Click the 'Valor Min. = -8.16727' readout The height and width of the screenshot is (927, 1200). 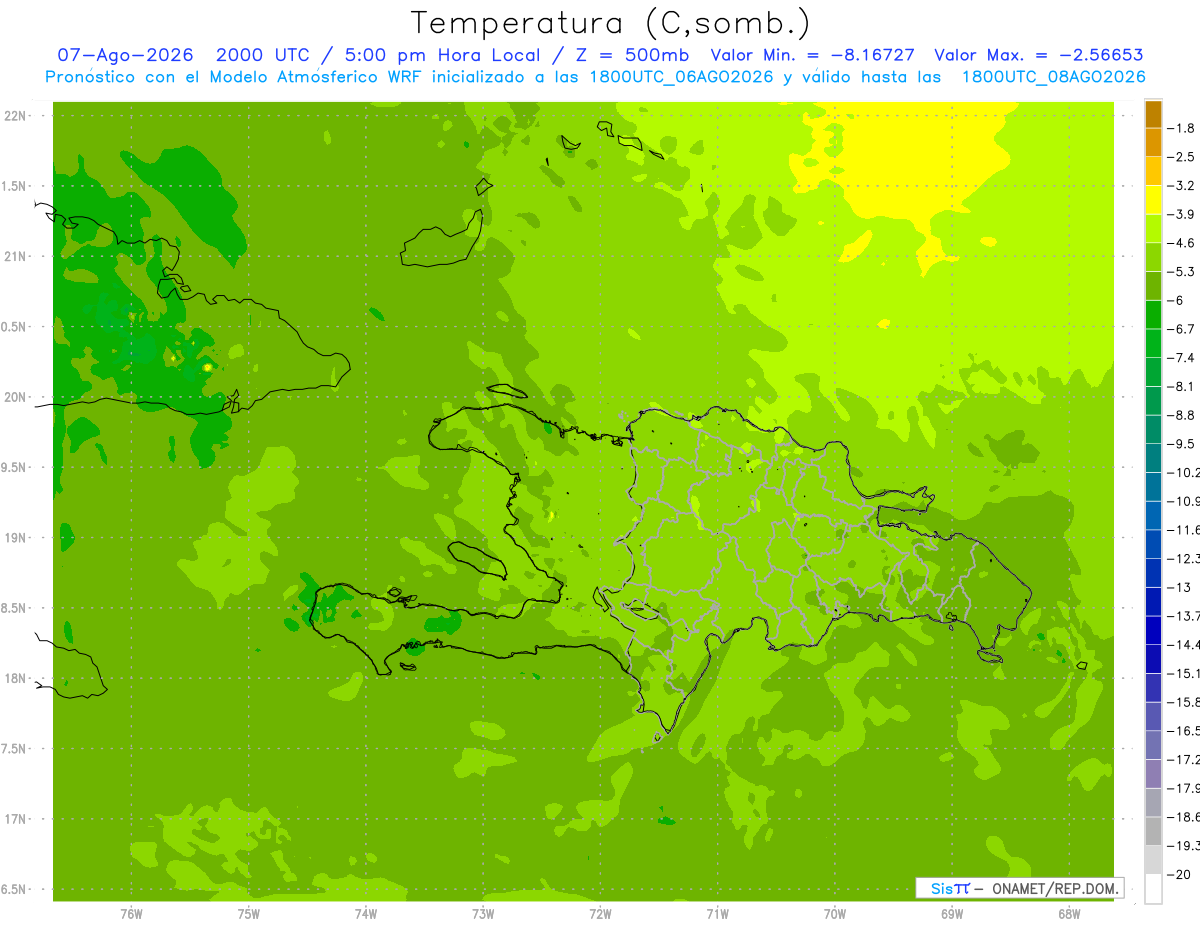[812, 55]
